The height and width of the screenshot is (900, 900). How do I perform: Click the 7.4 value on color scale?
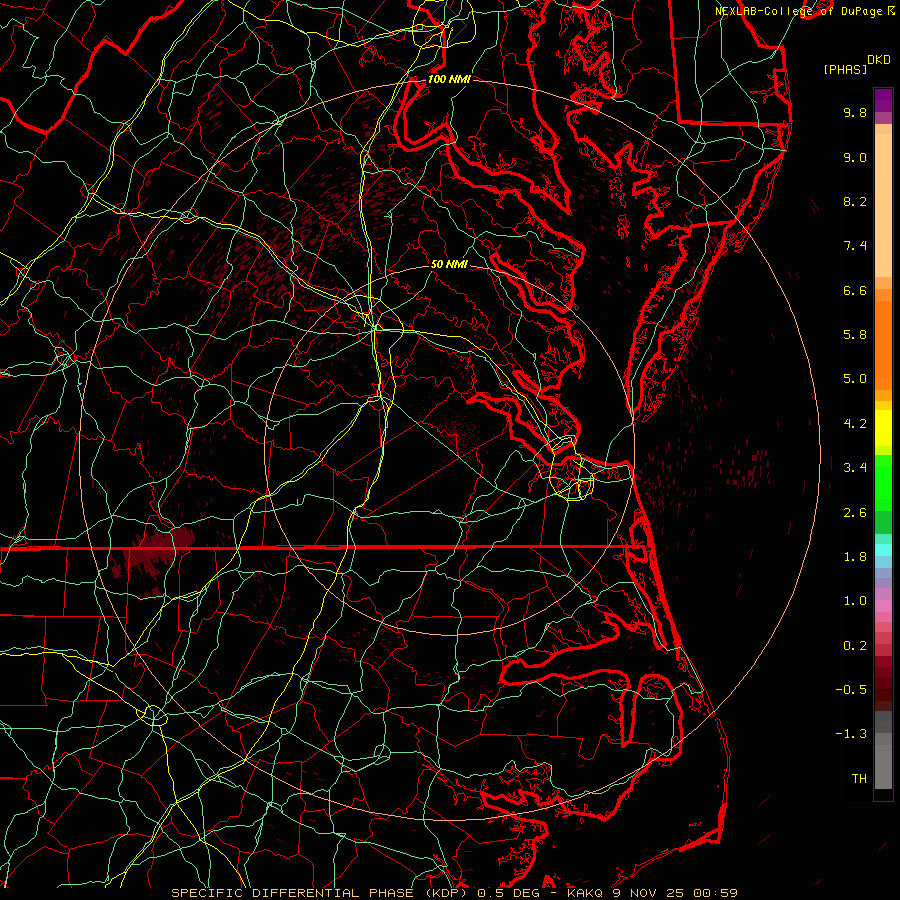click(x=855, y=246)
